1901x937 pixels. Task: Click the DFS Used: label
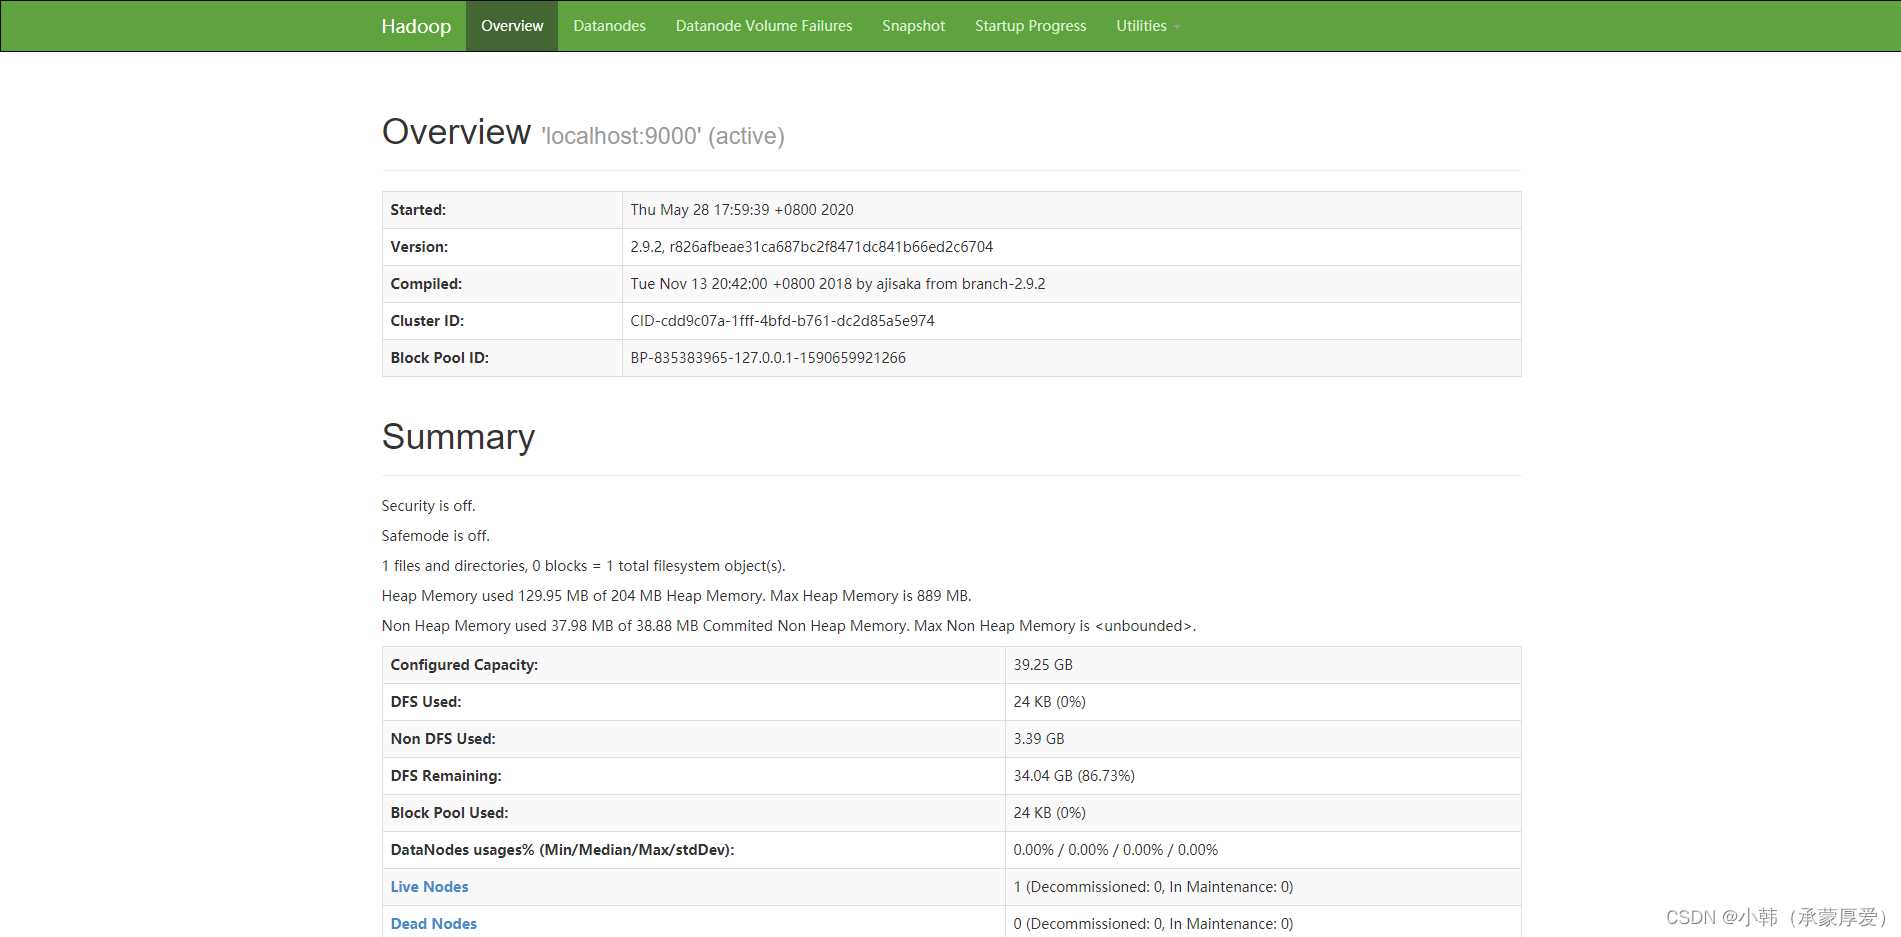click(426, 702)
